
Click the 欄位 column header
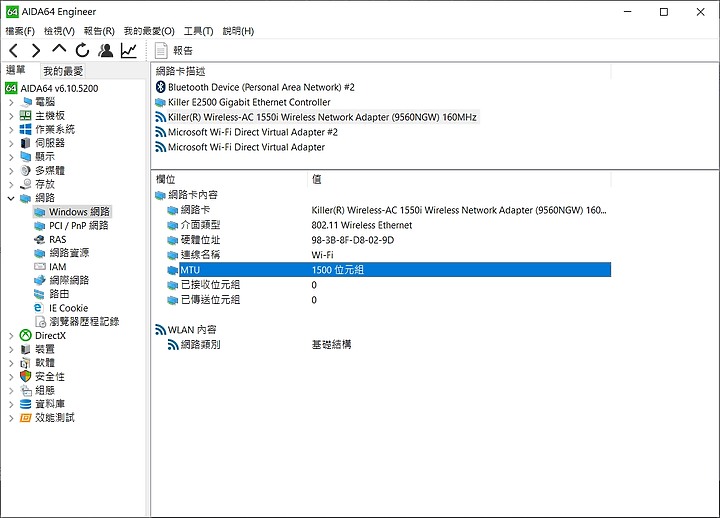click(x=229, y=179)
